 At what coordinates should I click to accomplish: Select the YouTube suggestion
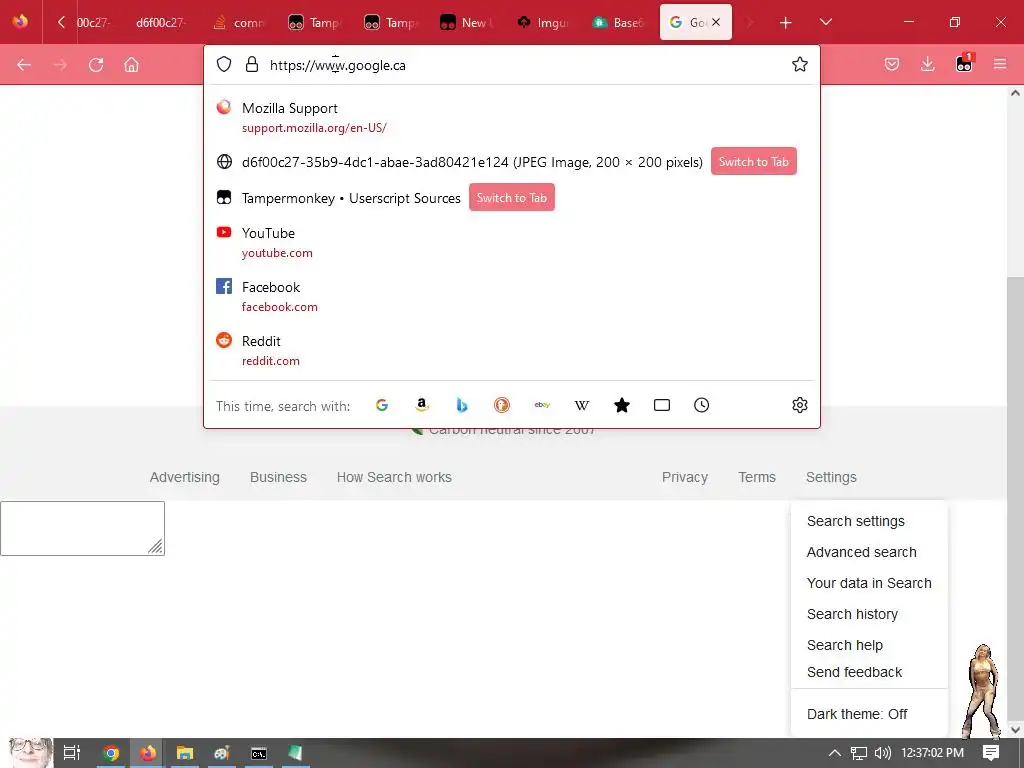tap(512, 242)
